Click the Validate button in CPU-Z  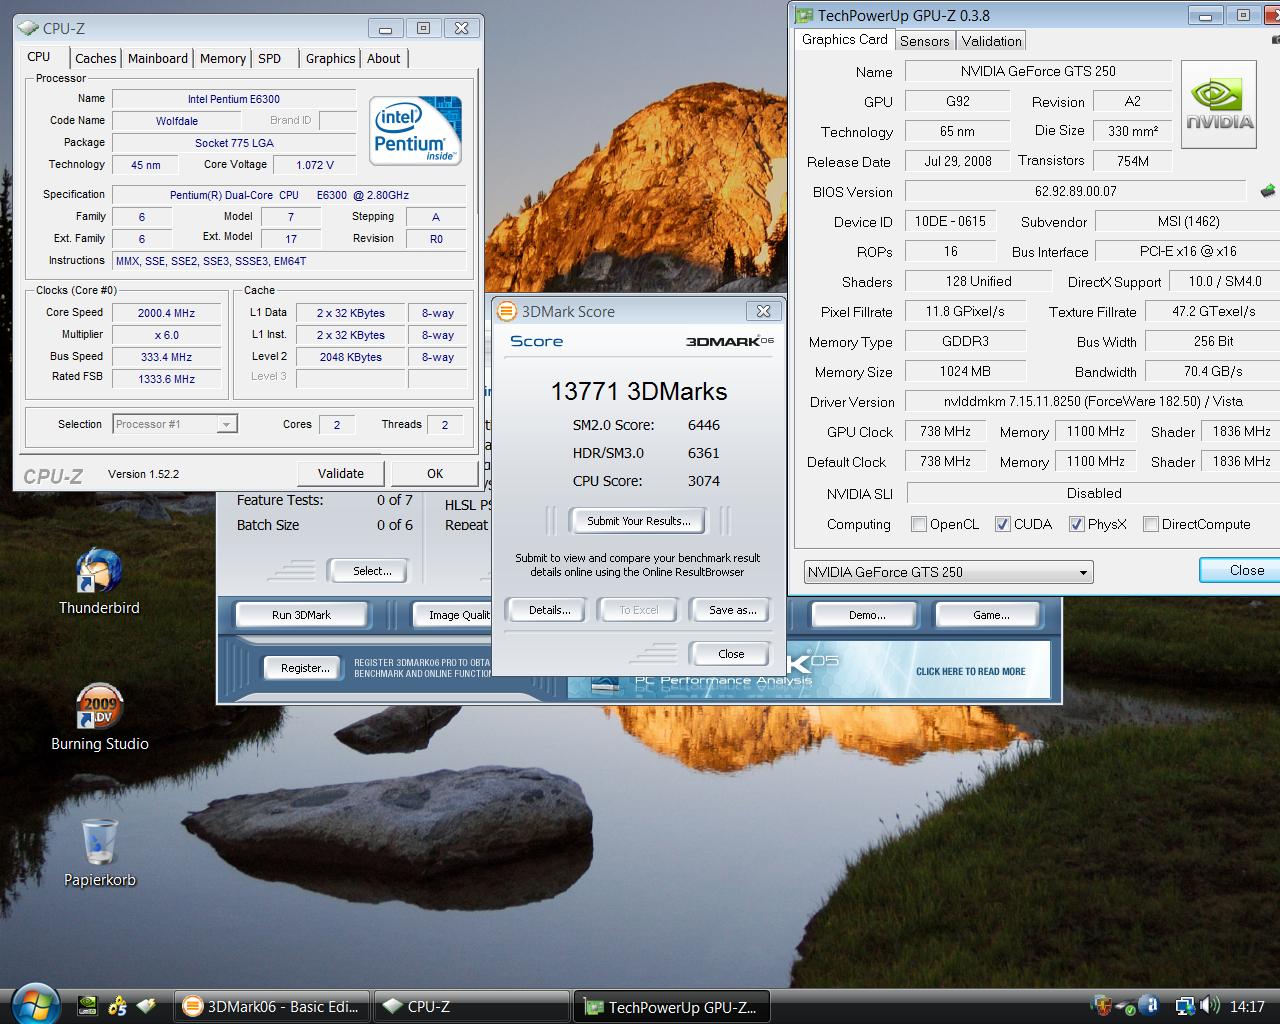[x=341, y=473]
